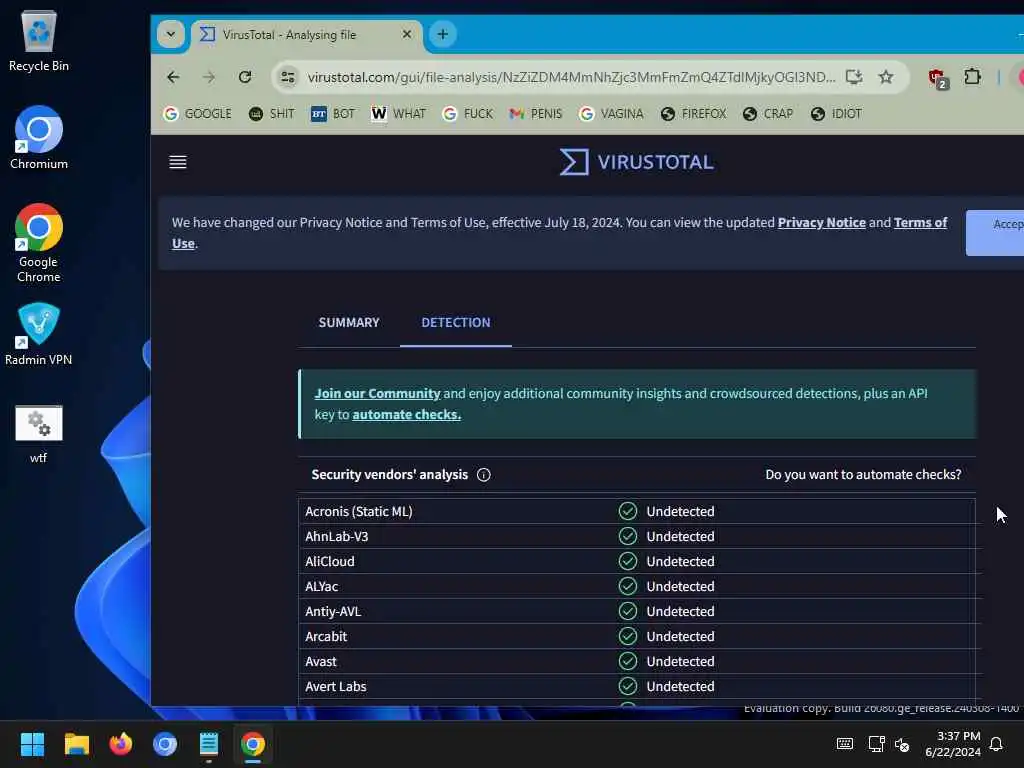This screenshot has height=768, width=1024.
Task: Open the Recycle Bin desktop icon
Action: pyautogui.click(x=39, y=40)
